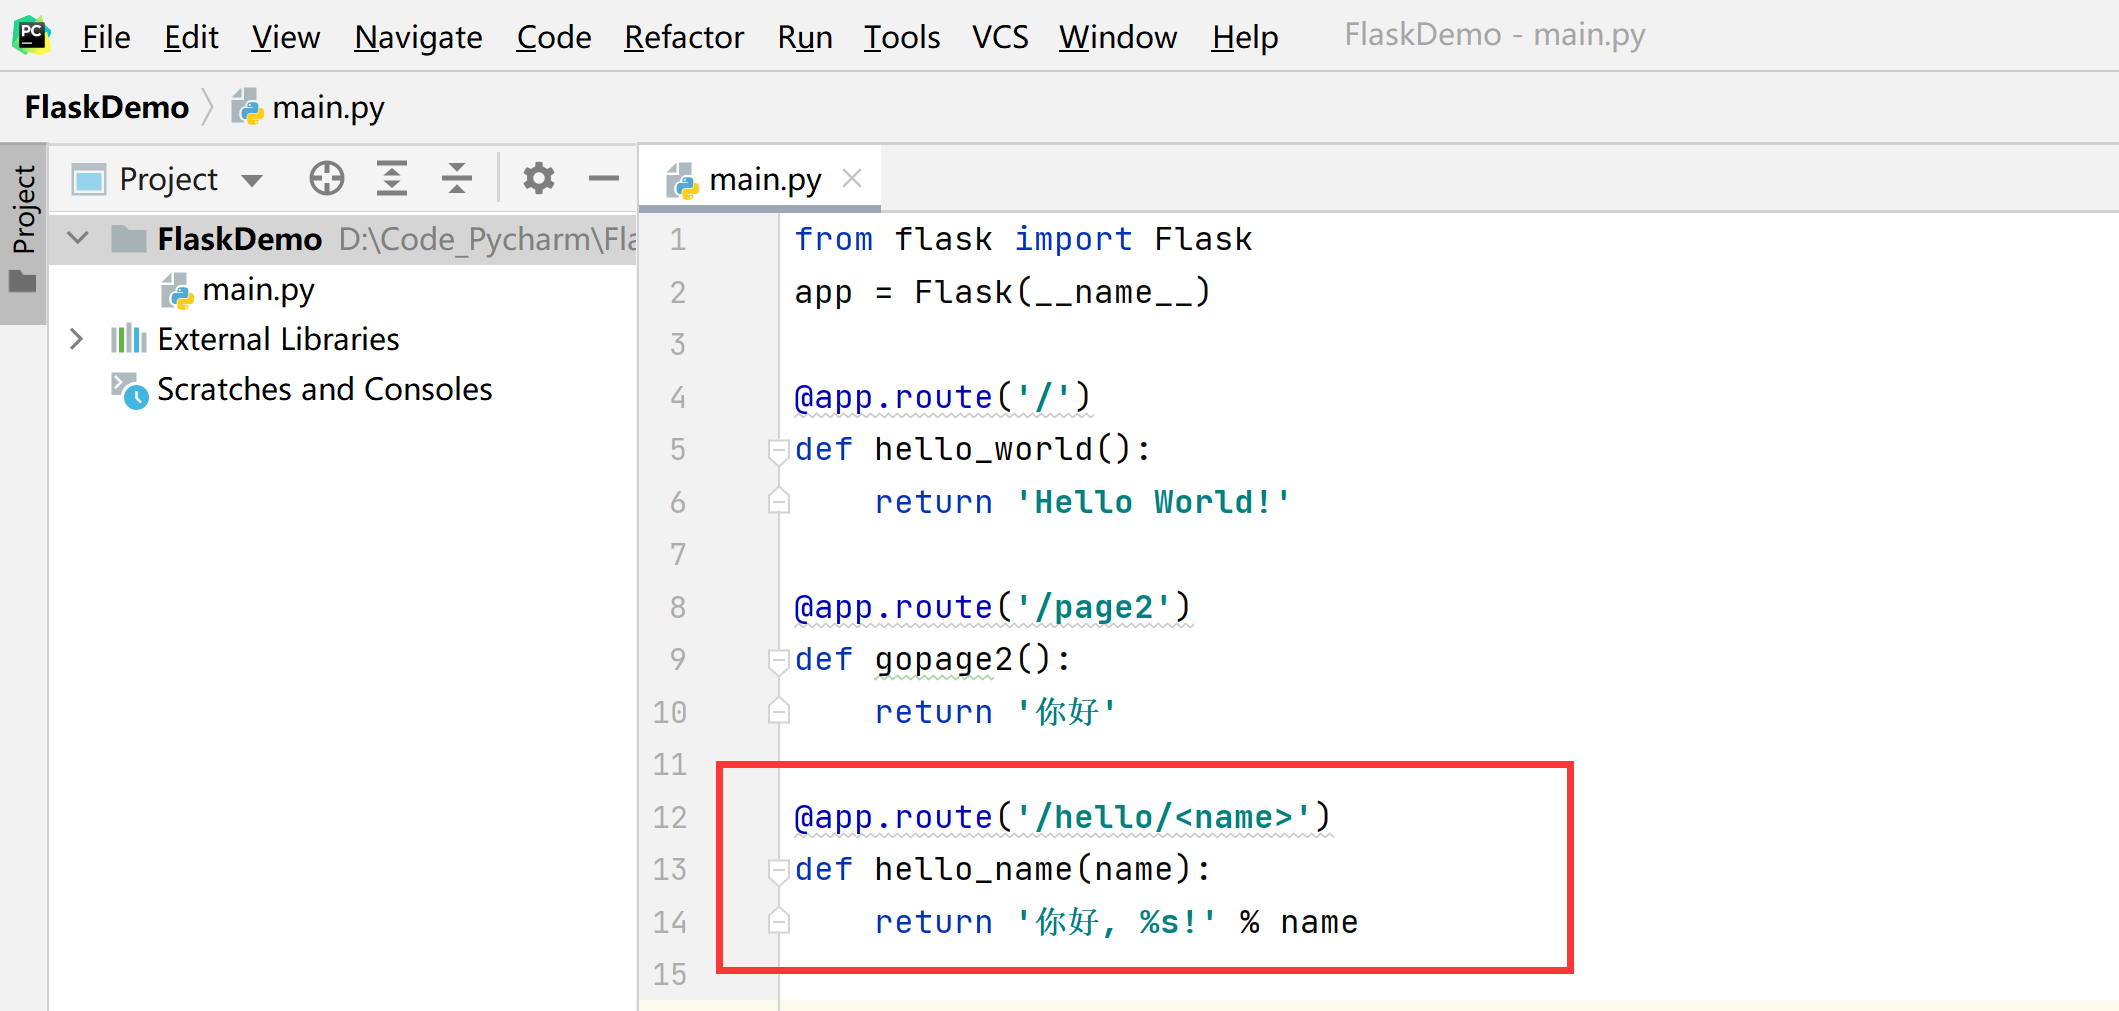Select main.py file in project tree

pos(257,290)
